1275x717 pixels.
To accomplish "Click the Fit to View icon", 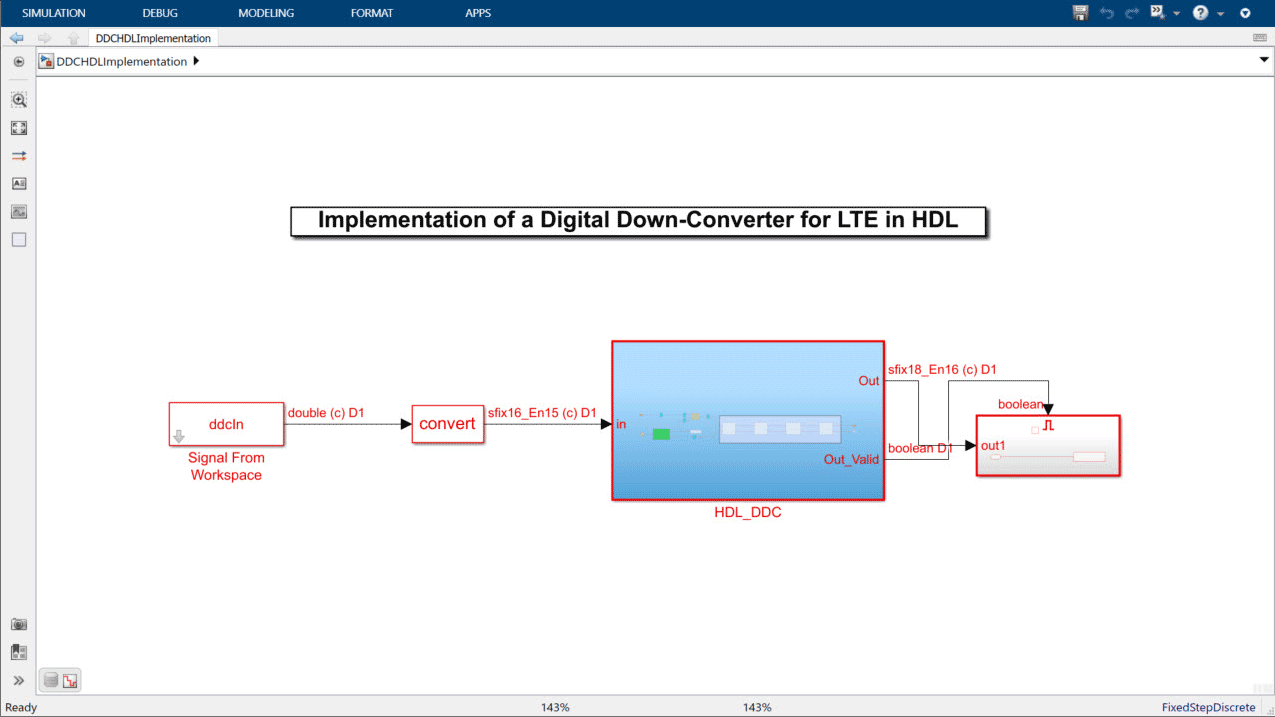I will point(19,128).
